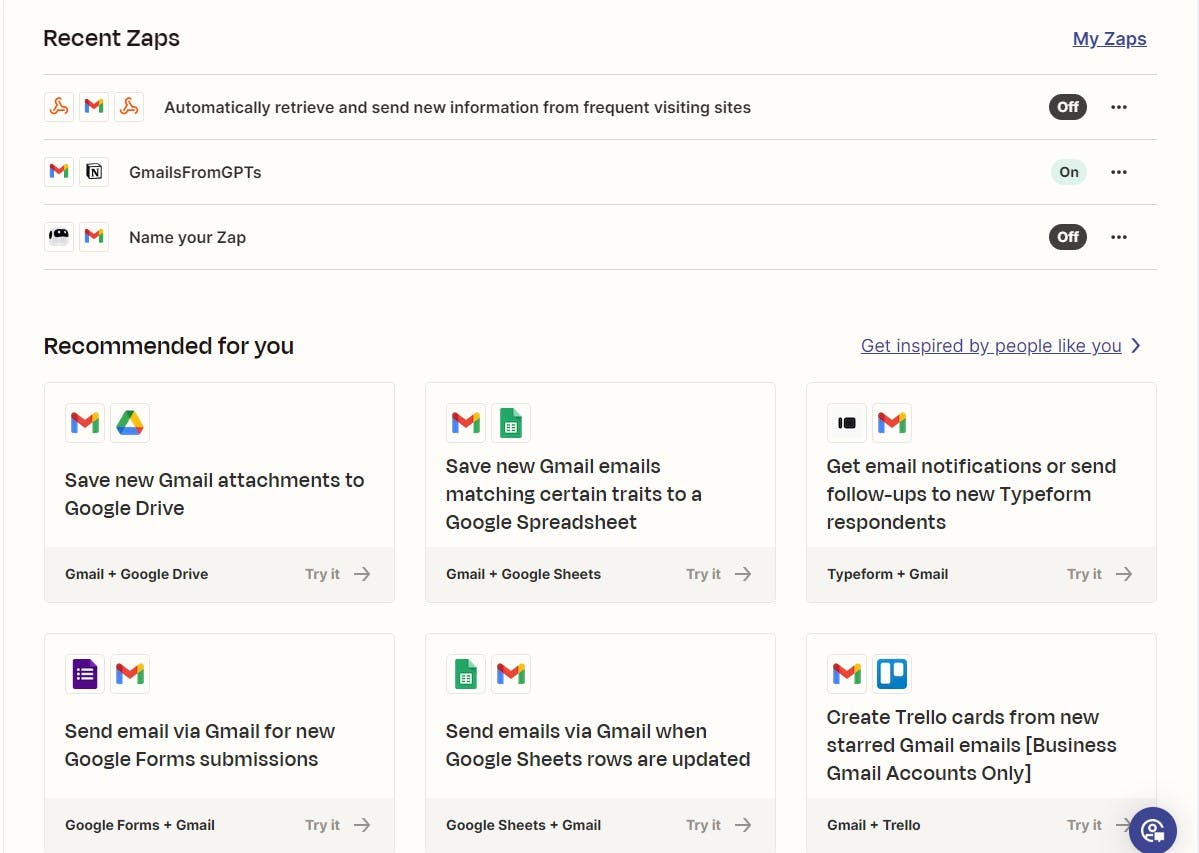
Task: Click Try it on the Google Forms + Gmail card
Action: pos(322,825)
